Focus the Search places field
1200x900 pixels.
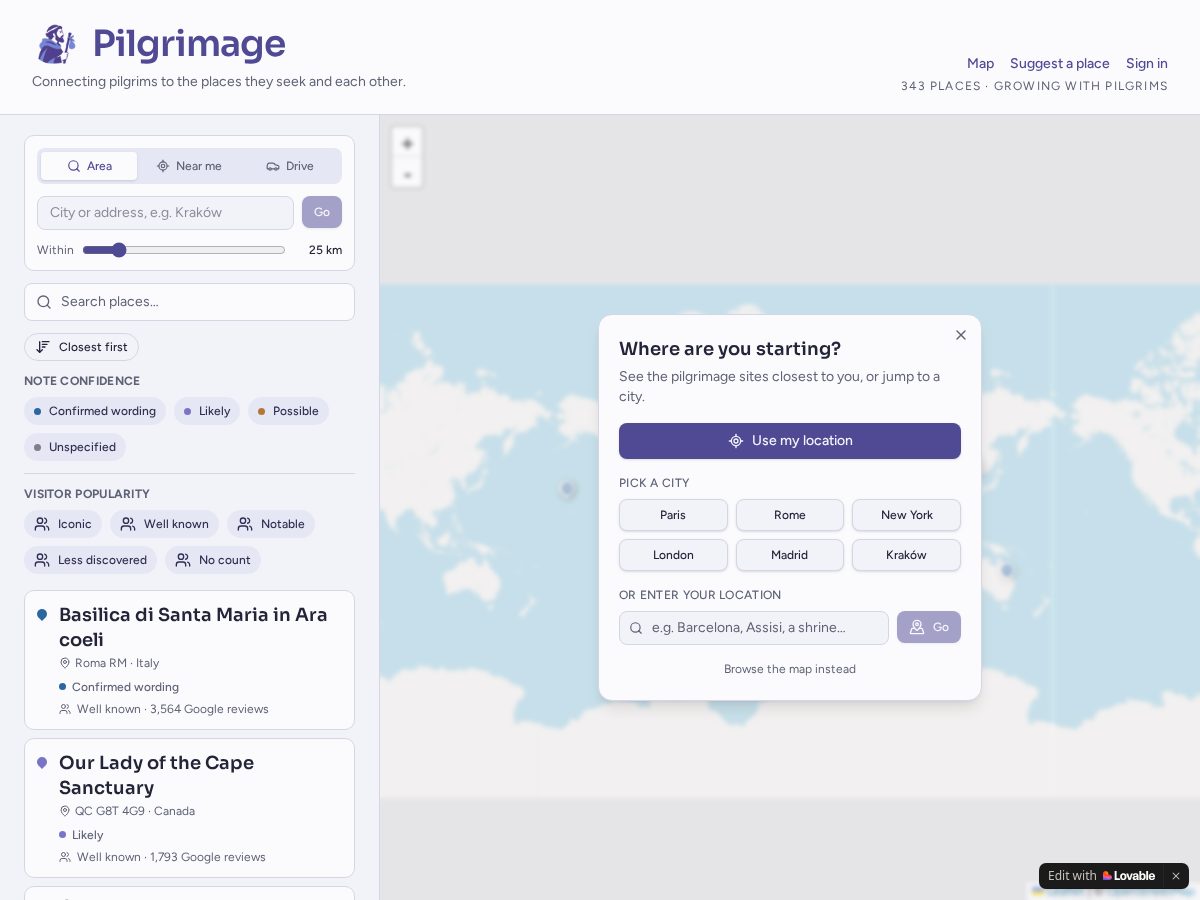[x=189, y=302]
